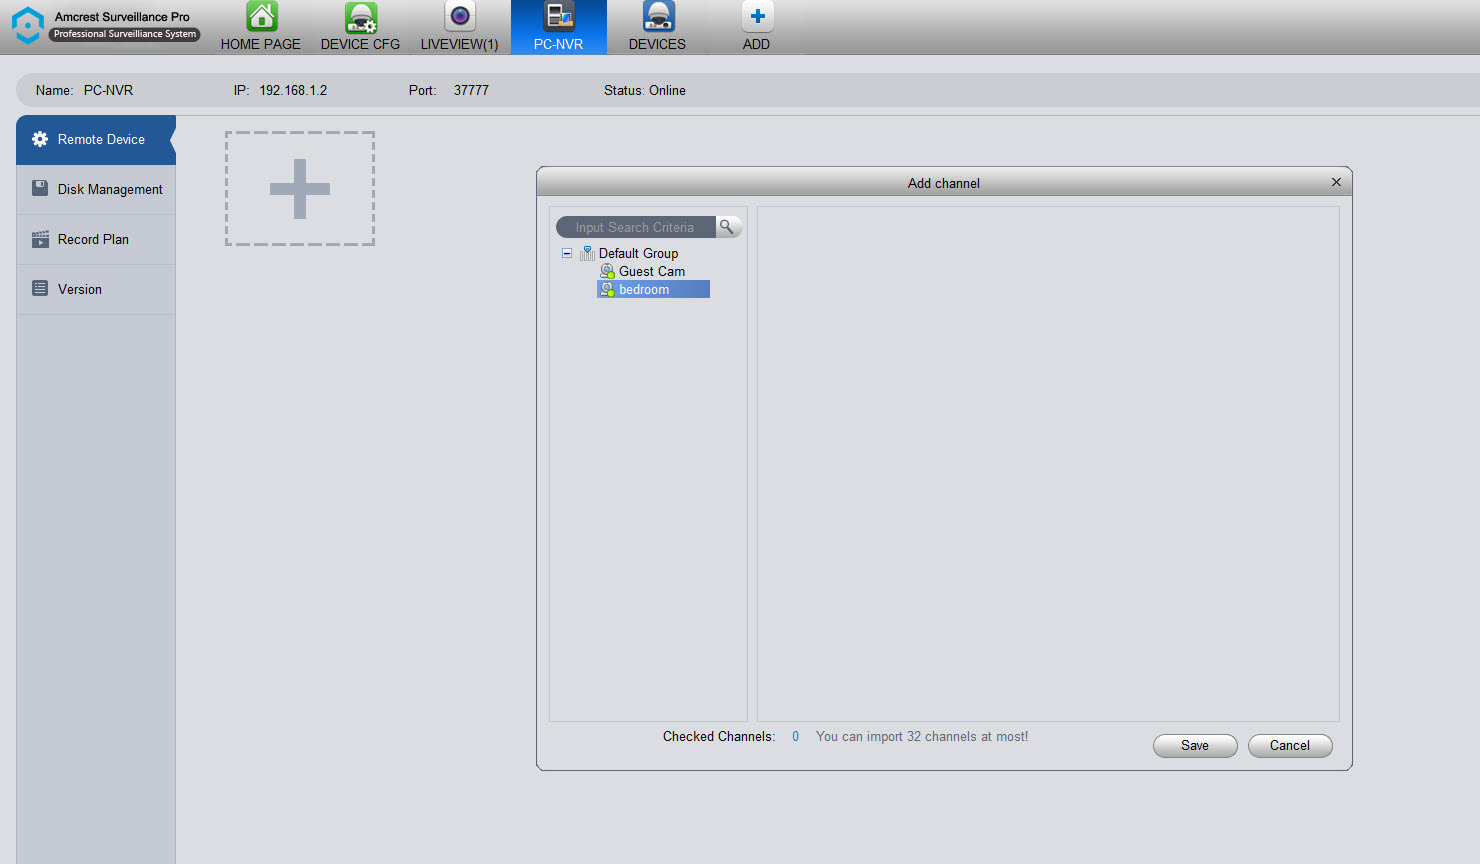The image size is (1480, 864).
Task: Select the bedroom tree item
Action: click(x=653, y=289)
